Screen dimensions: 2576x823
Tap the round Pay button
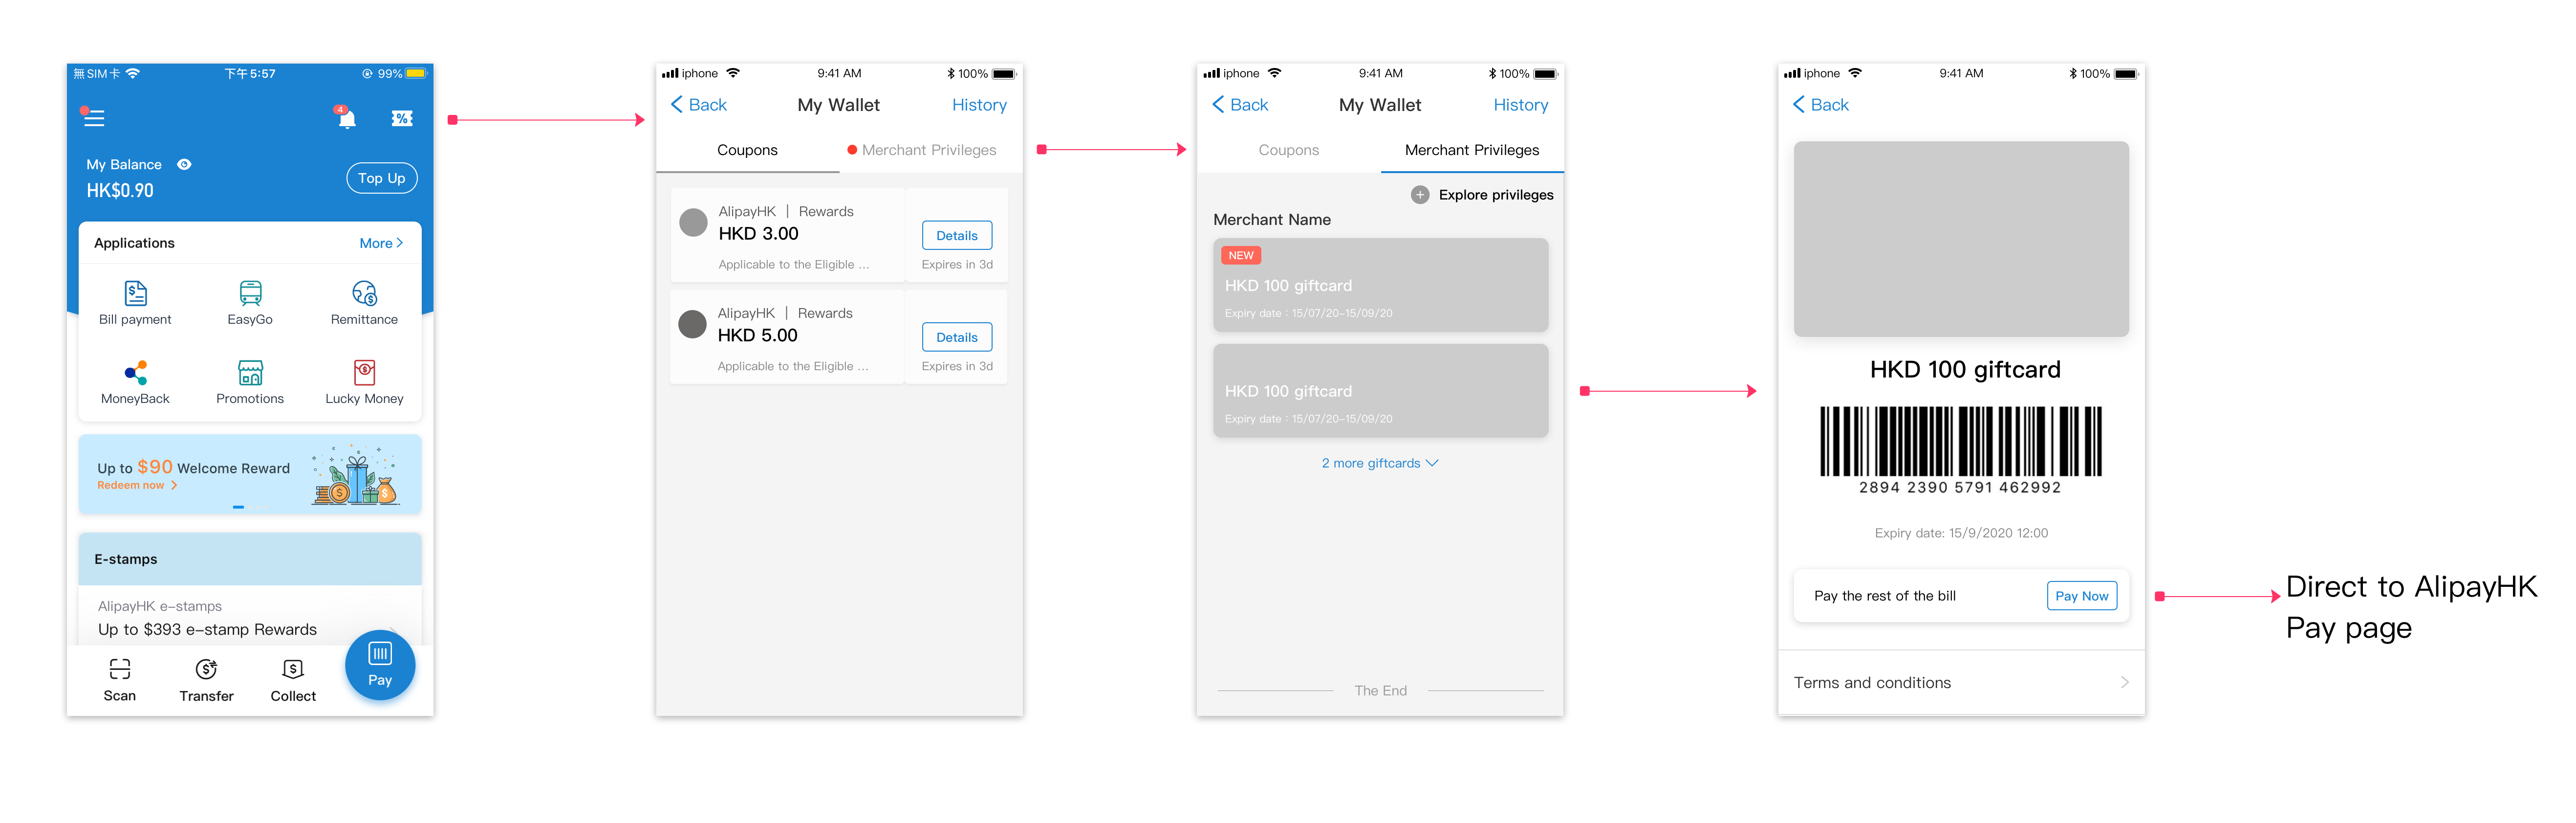(x=380, y=665)
